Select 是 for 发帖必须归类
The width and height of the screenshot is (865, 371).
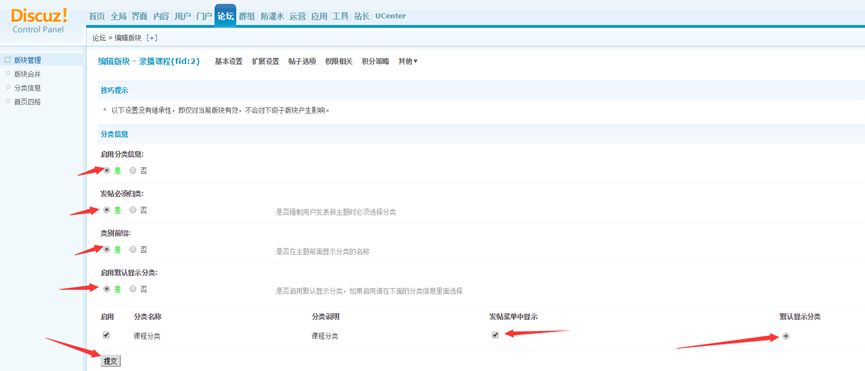(x=106, y=209)
